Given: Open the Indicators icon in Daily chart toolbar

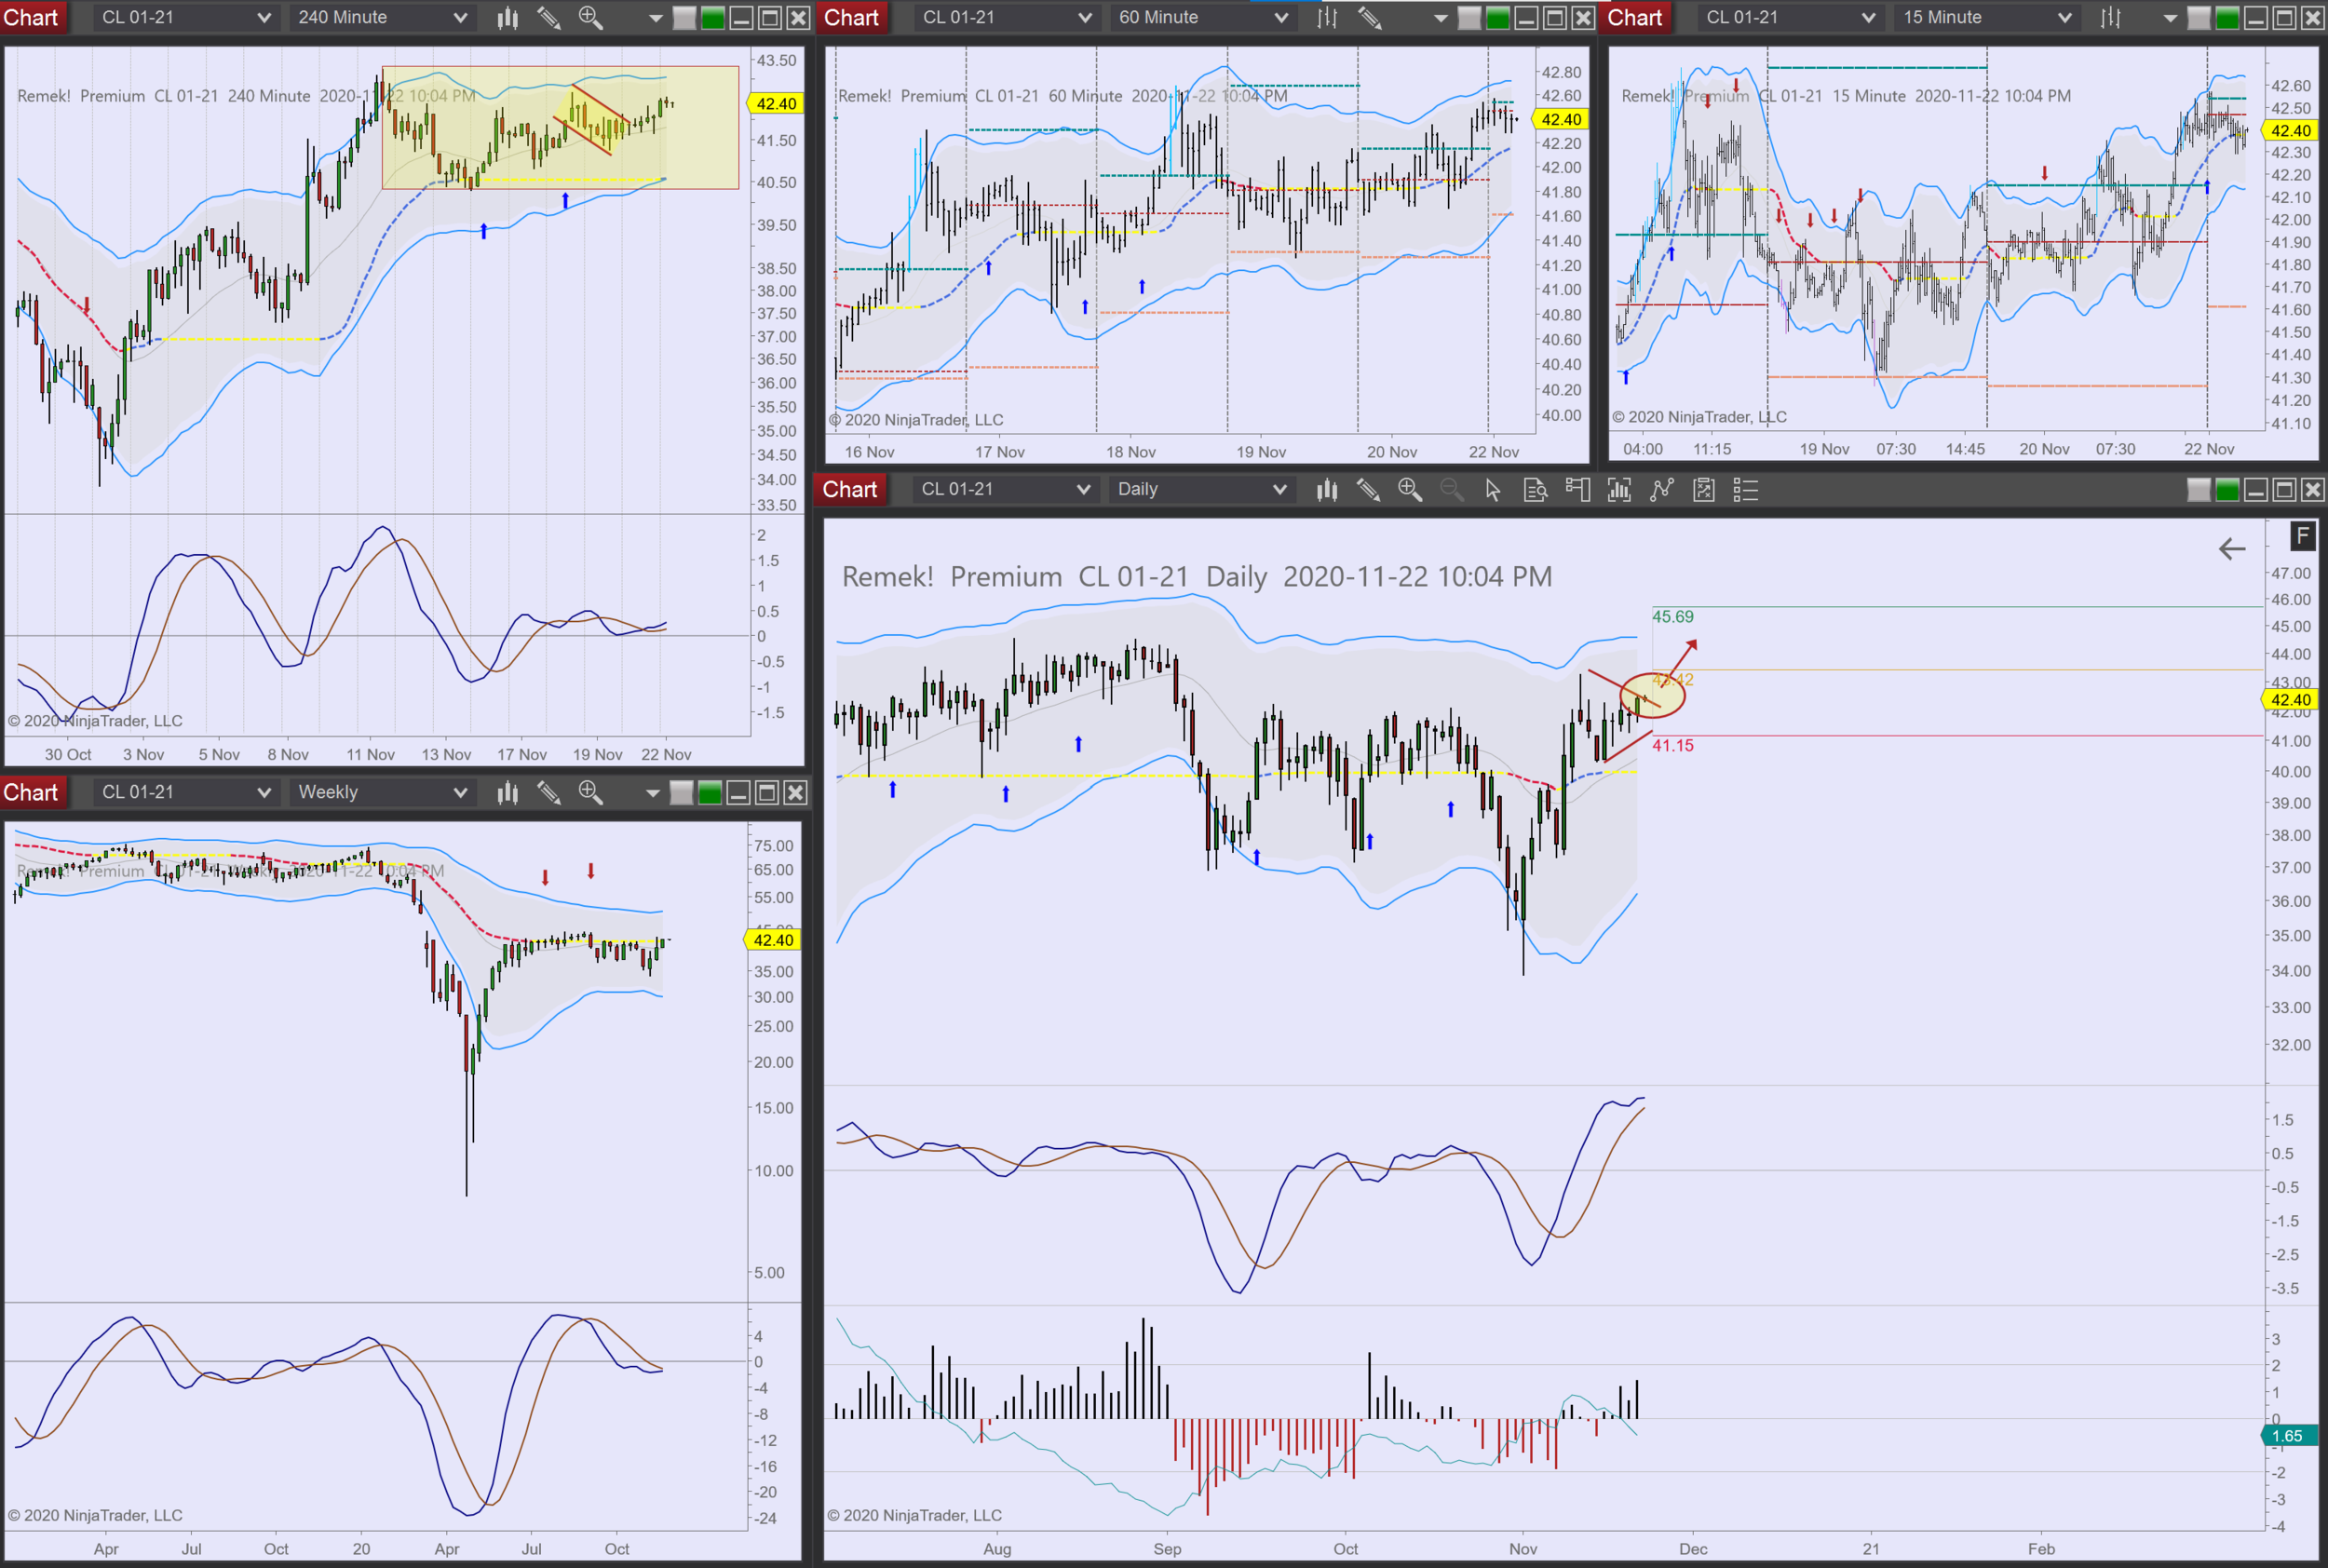Looking at the screenshot, I should pyautogui.click(x=1661, y=489).
